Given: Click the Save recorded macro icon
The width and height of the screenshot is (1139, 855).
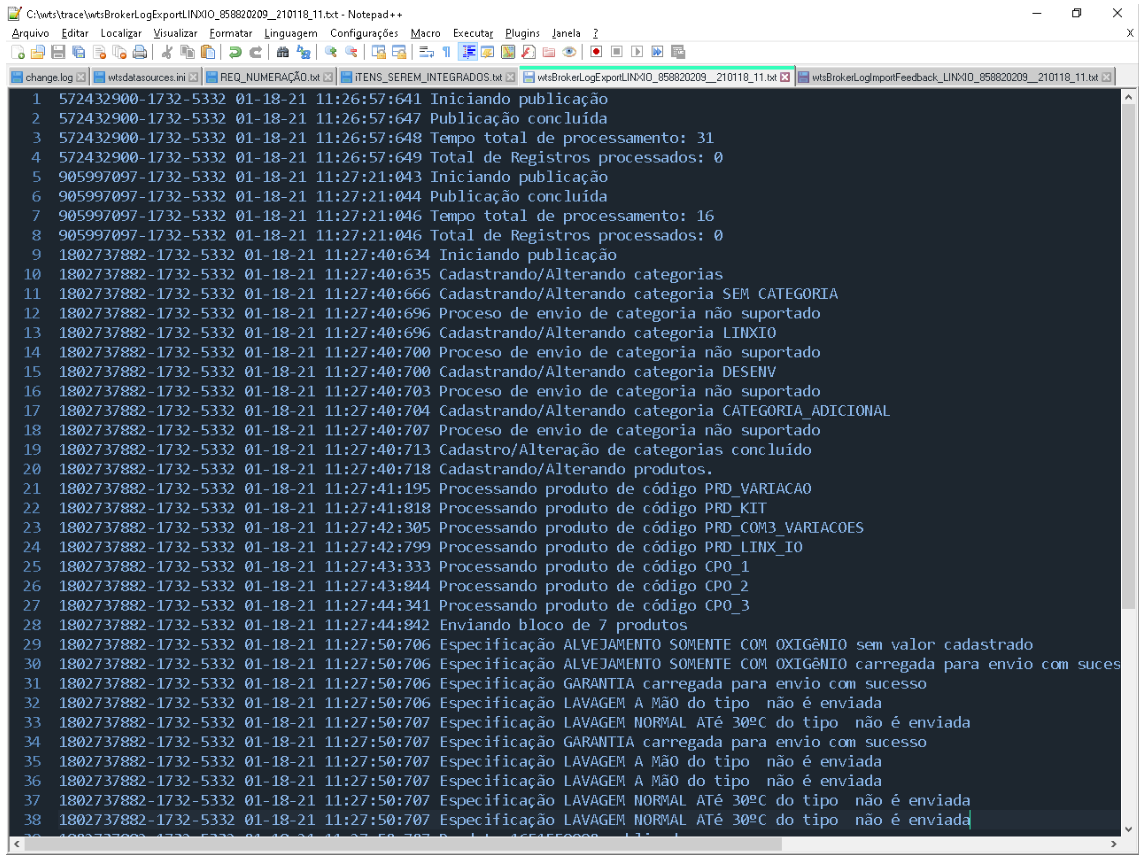Looking at the screenshot, I should click(x=678, y=52).
